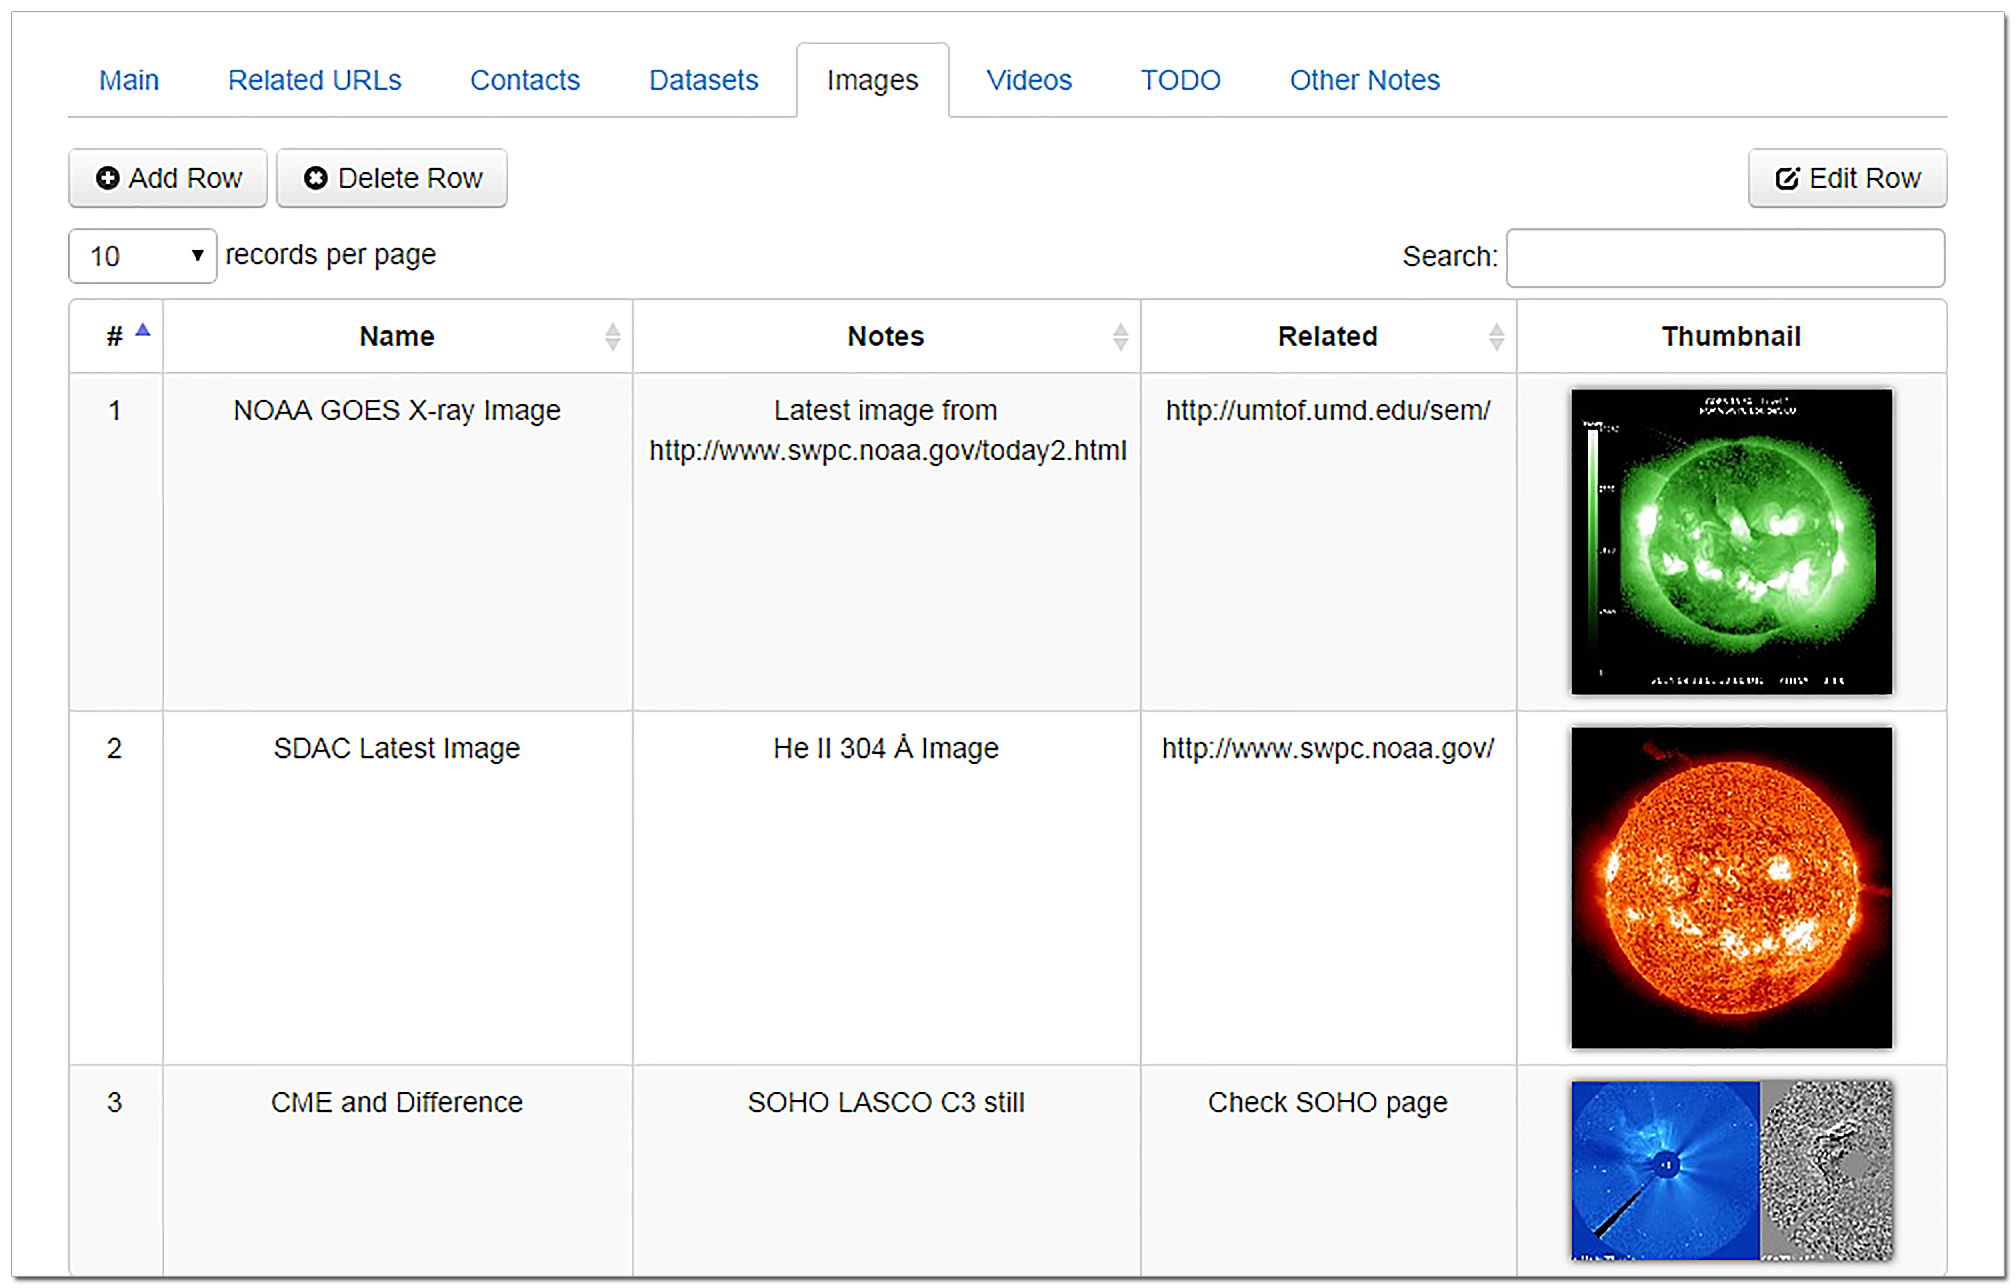Click the X icon on Delete Row

coord(316,178)
